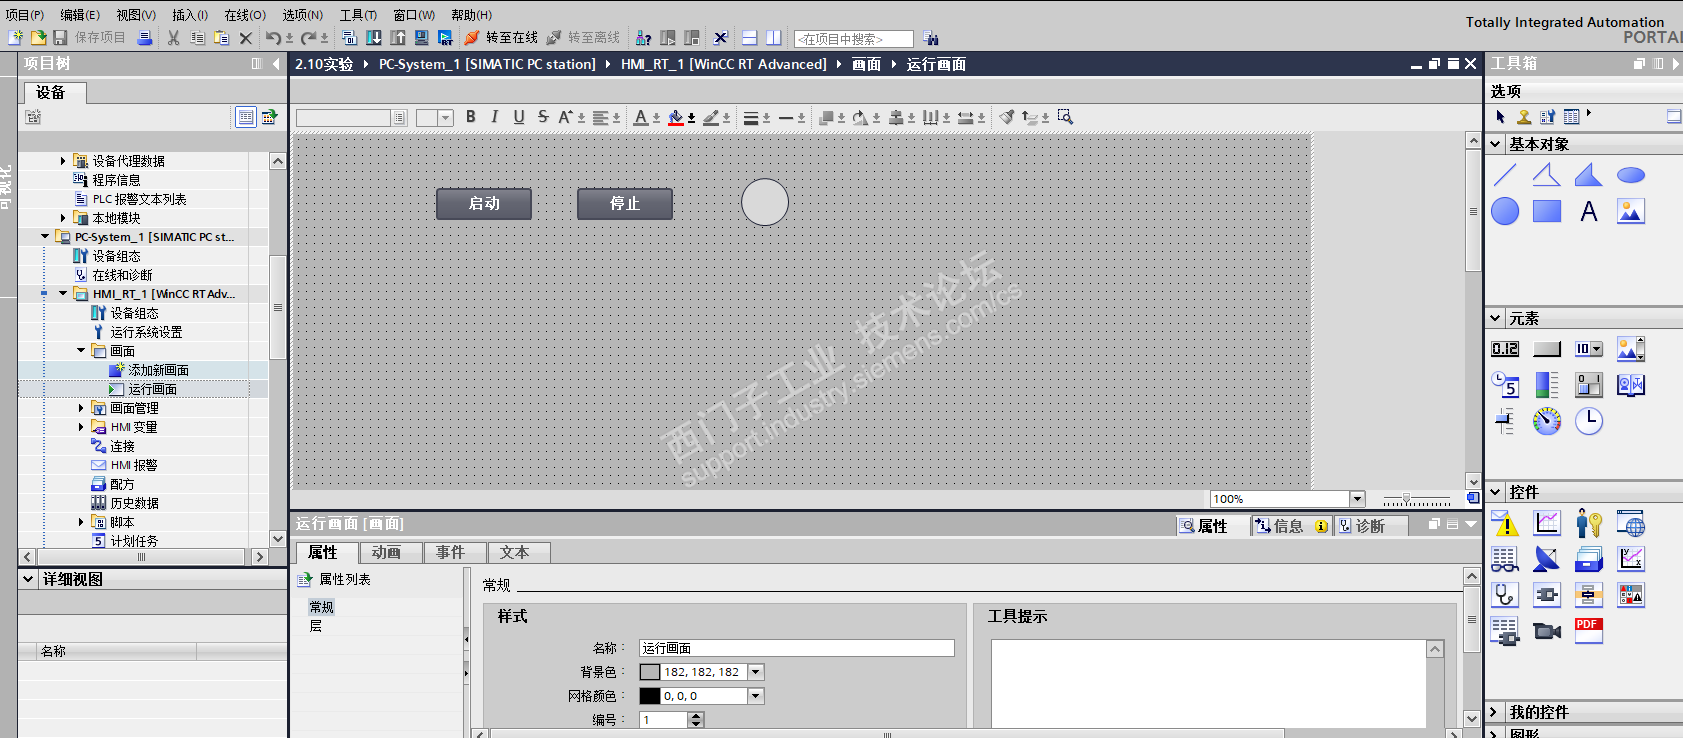This screenshot has height=738, width=1683.
Task: Collapse the PC-System_1 tree node
Action: (45, 237)
